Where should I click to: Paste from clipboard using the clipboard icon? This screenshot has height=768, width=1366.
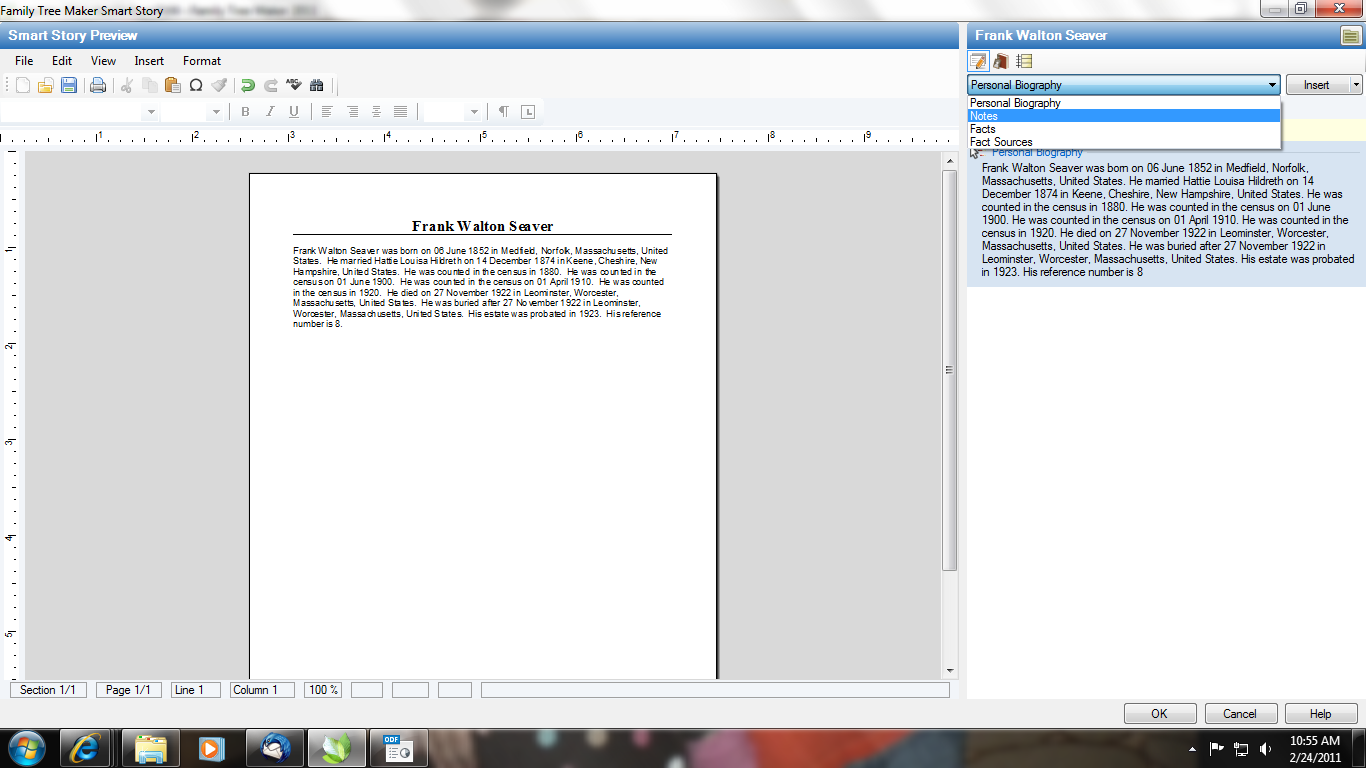(173, 86)
